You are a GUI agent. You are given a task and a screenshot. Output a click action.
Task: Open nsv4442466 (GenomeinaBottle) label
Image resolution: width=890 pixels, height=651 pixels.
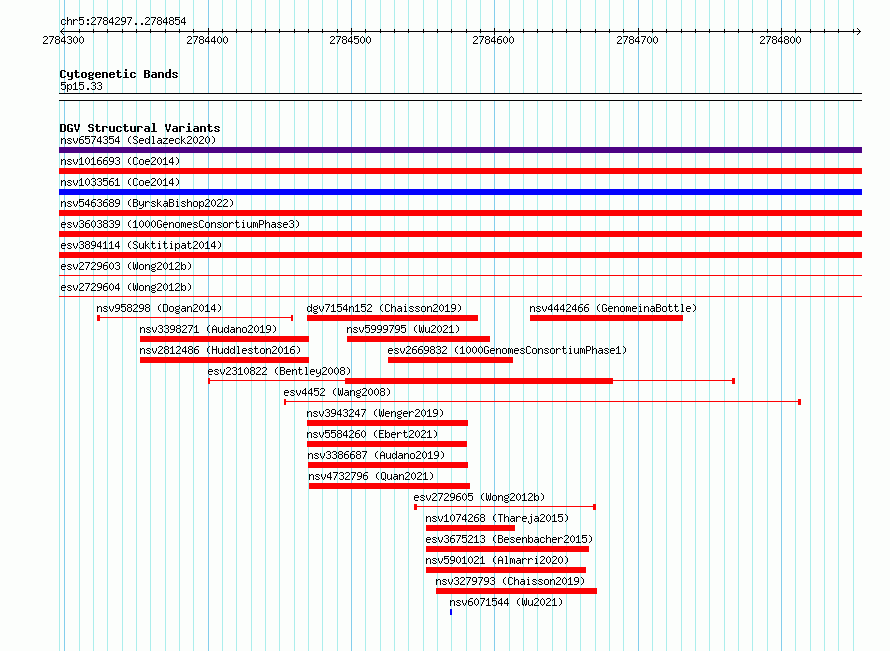[x=613, y=308]
